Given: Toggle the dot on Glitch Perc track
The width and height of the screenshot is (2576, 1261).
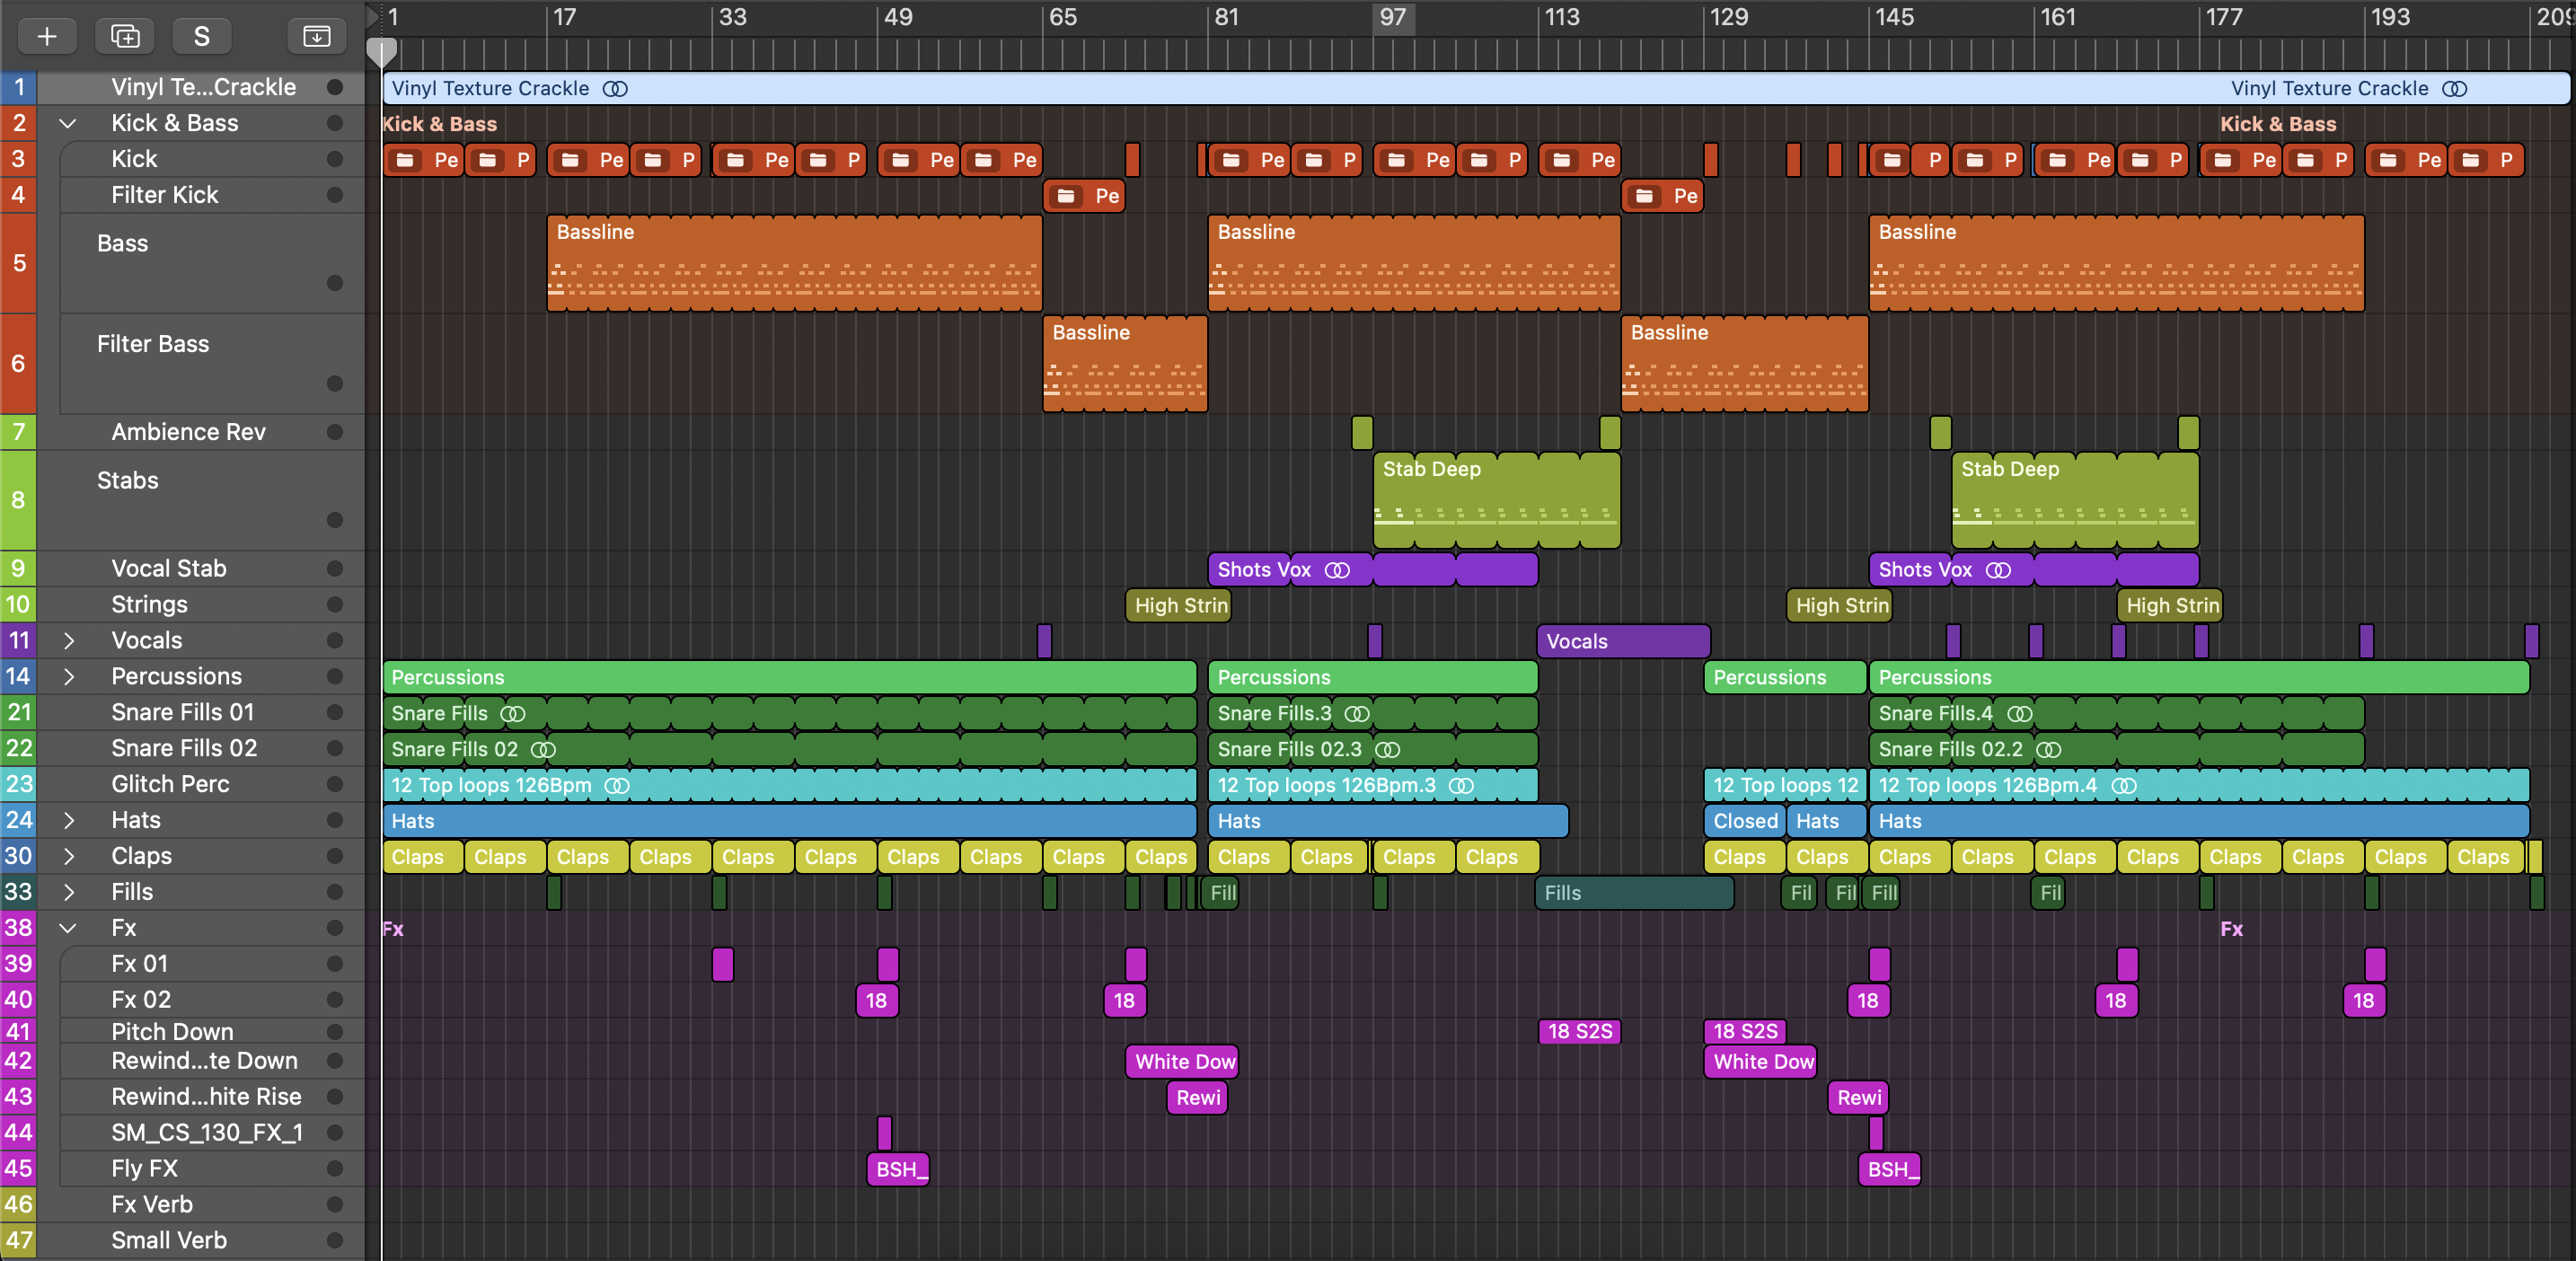Looking at the screenshot, I should tap(335, 784).
